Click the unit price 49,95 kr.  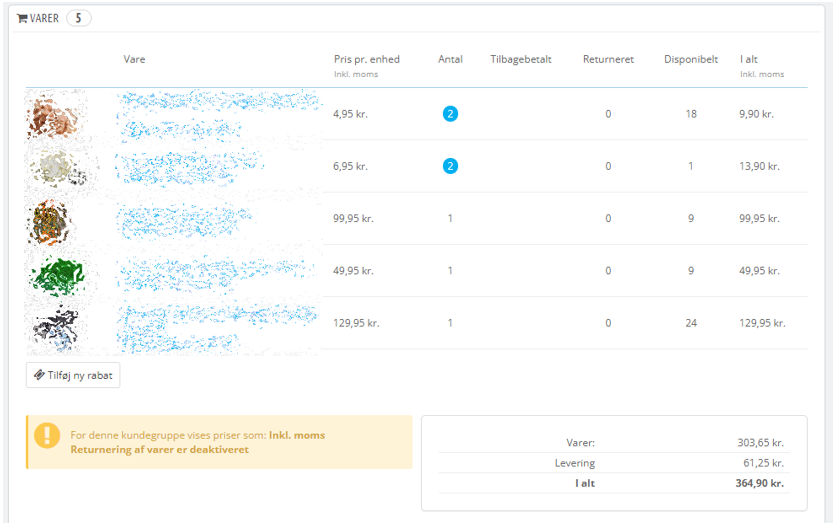click(x=353, y=271)
